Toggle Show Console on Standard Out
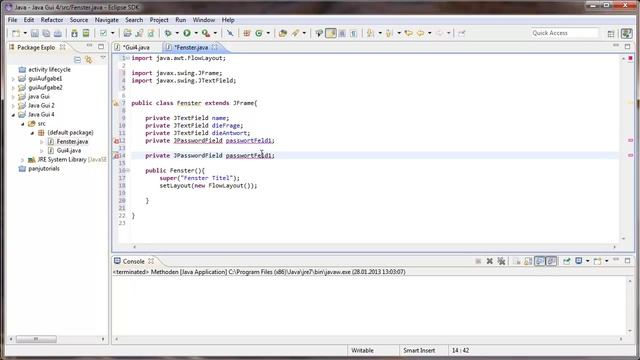640x360 pixels. click(540, 261)
